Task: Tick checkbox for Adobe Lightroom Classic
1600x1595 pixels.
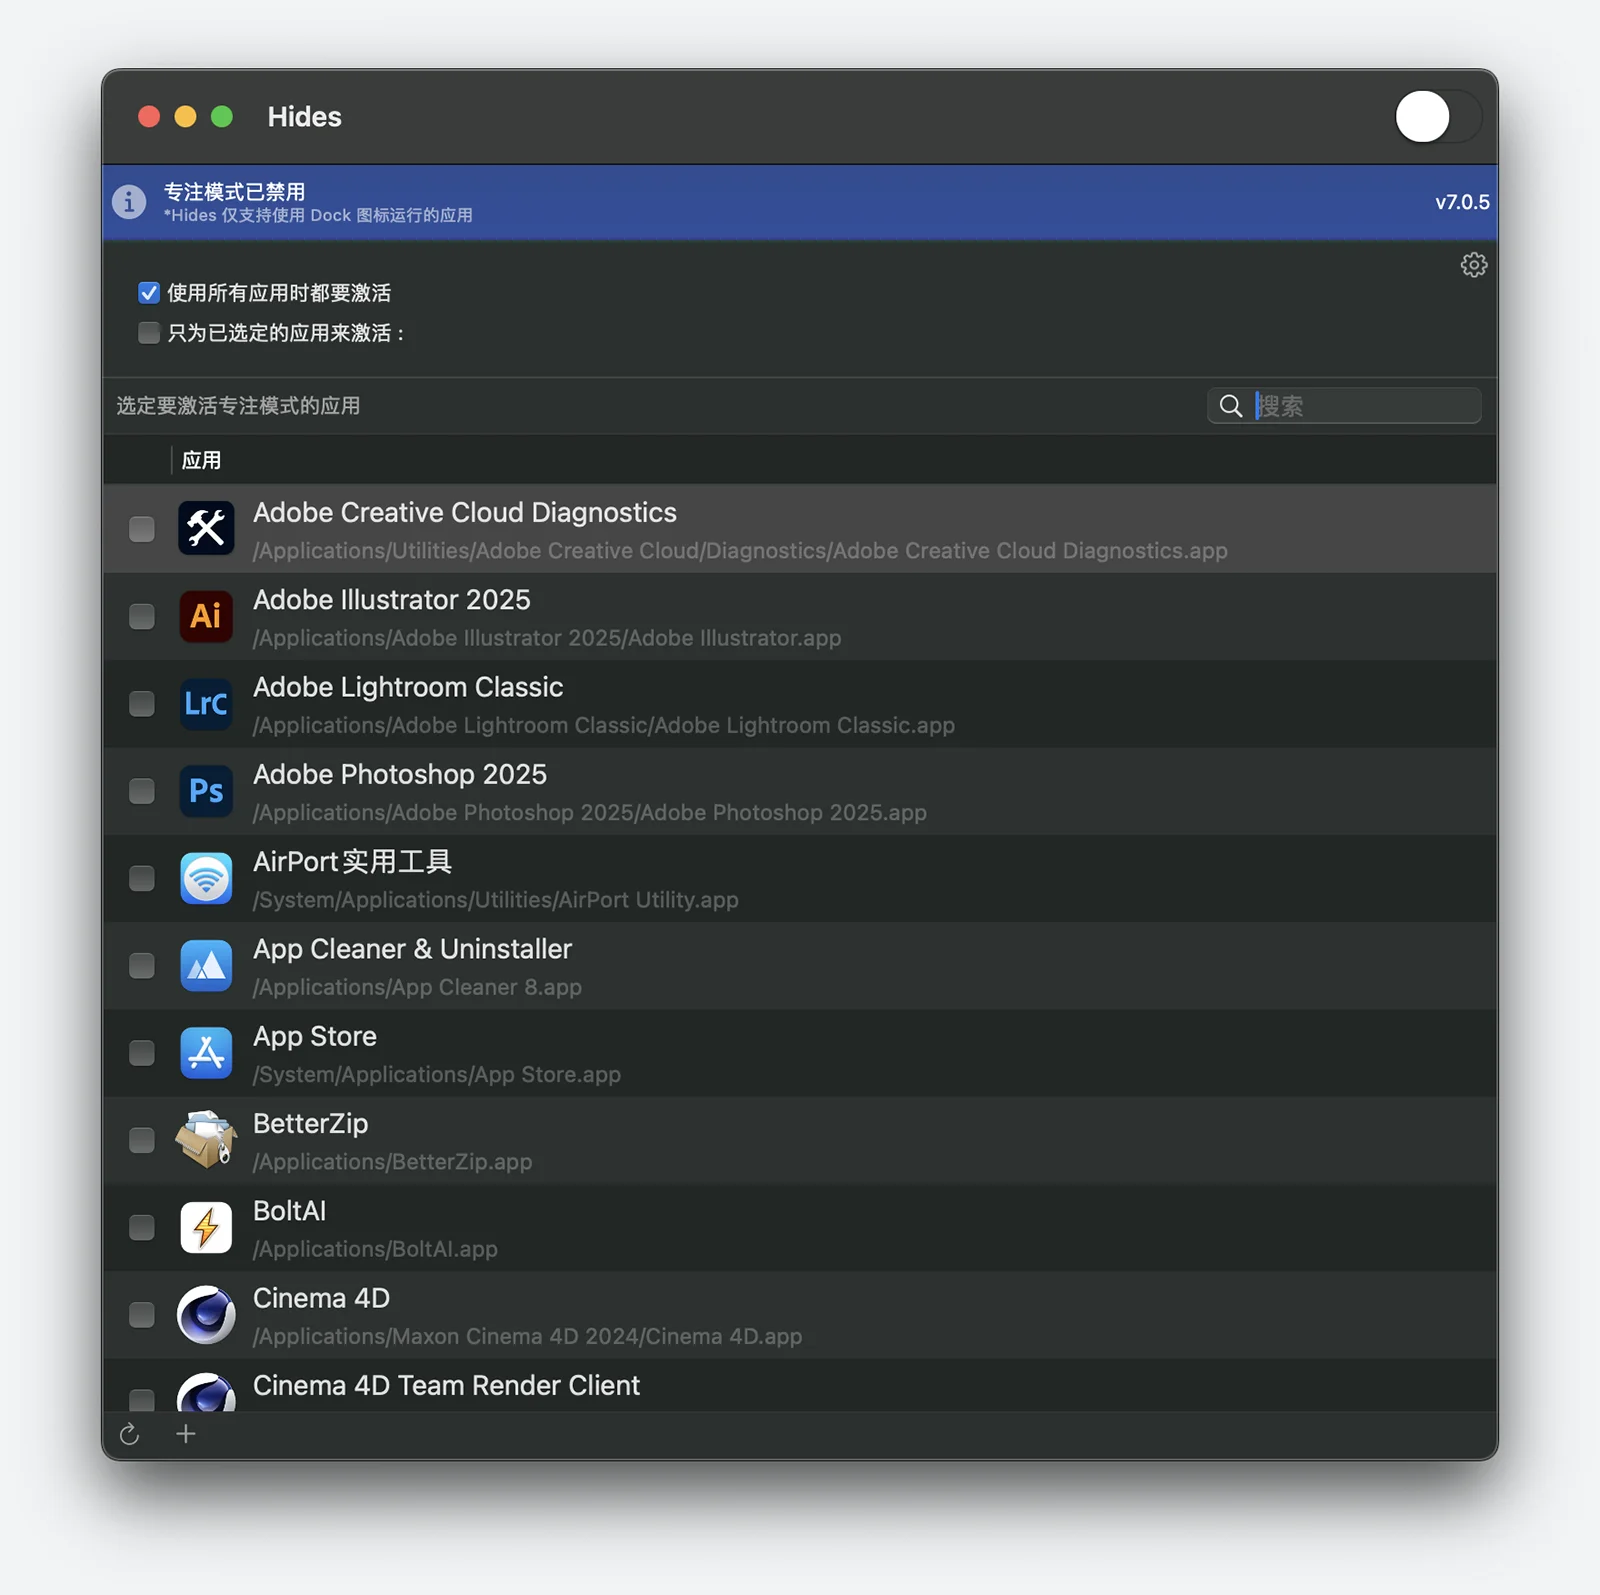Action: click(x=142, y=704)
